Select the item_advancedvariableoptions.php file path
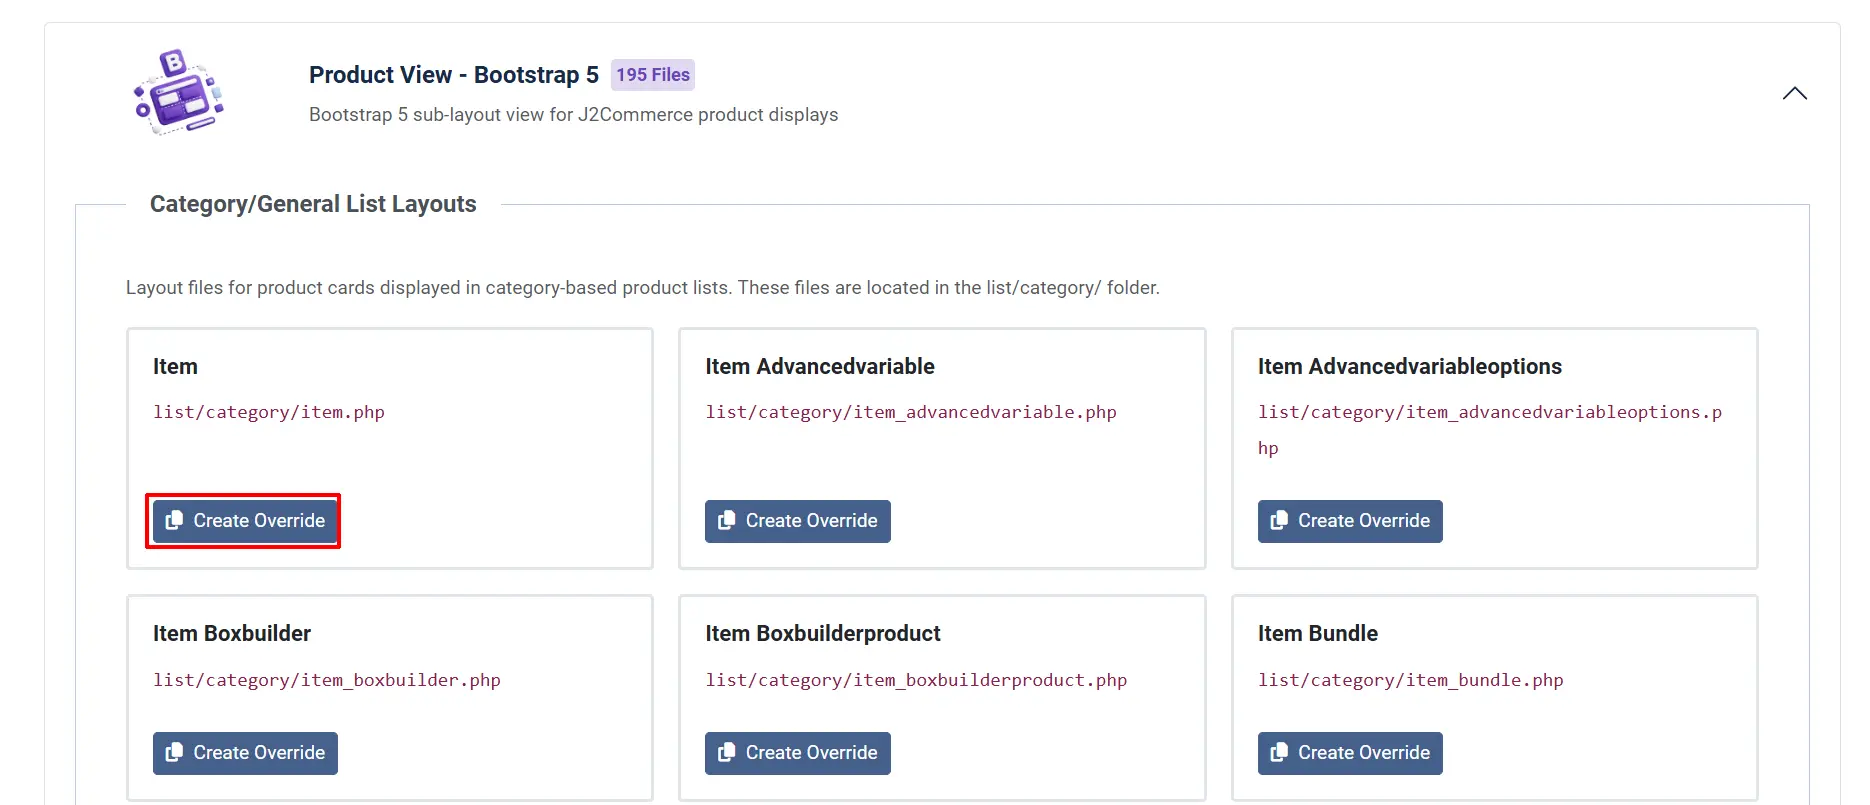 point(1490,430)
